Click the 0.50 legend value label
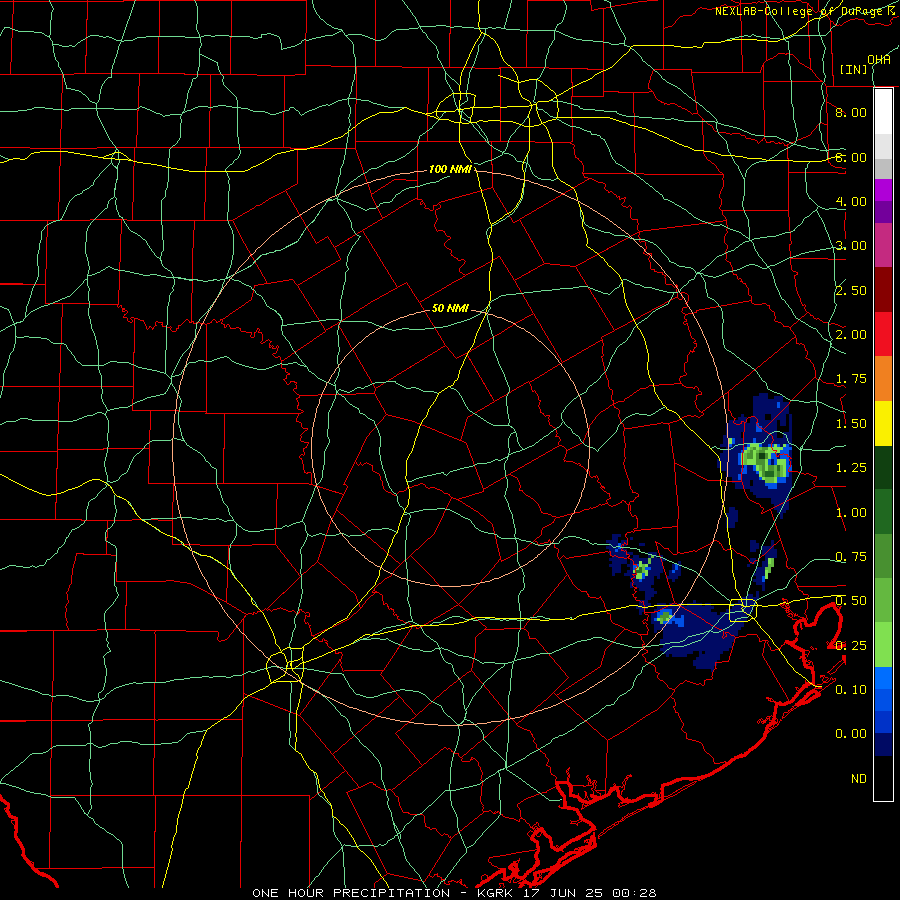 point(851,601)
